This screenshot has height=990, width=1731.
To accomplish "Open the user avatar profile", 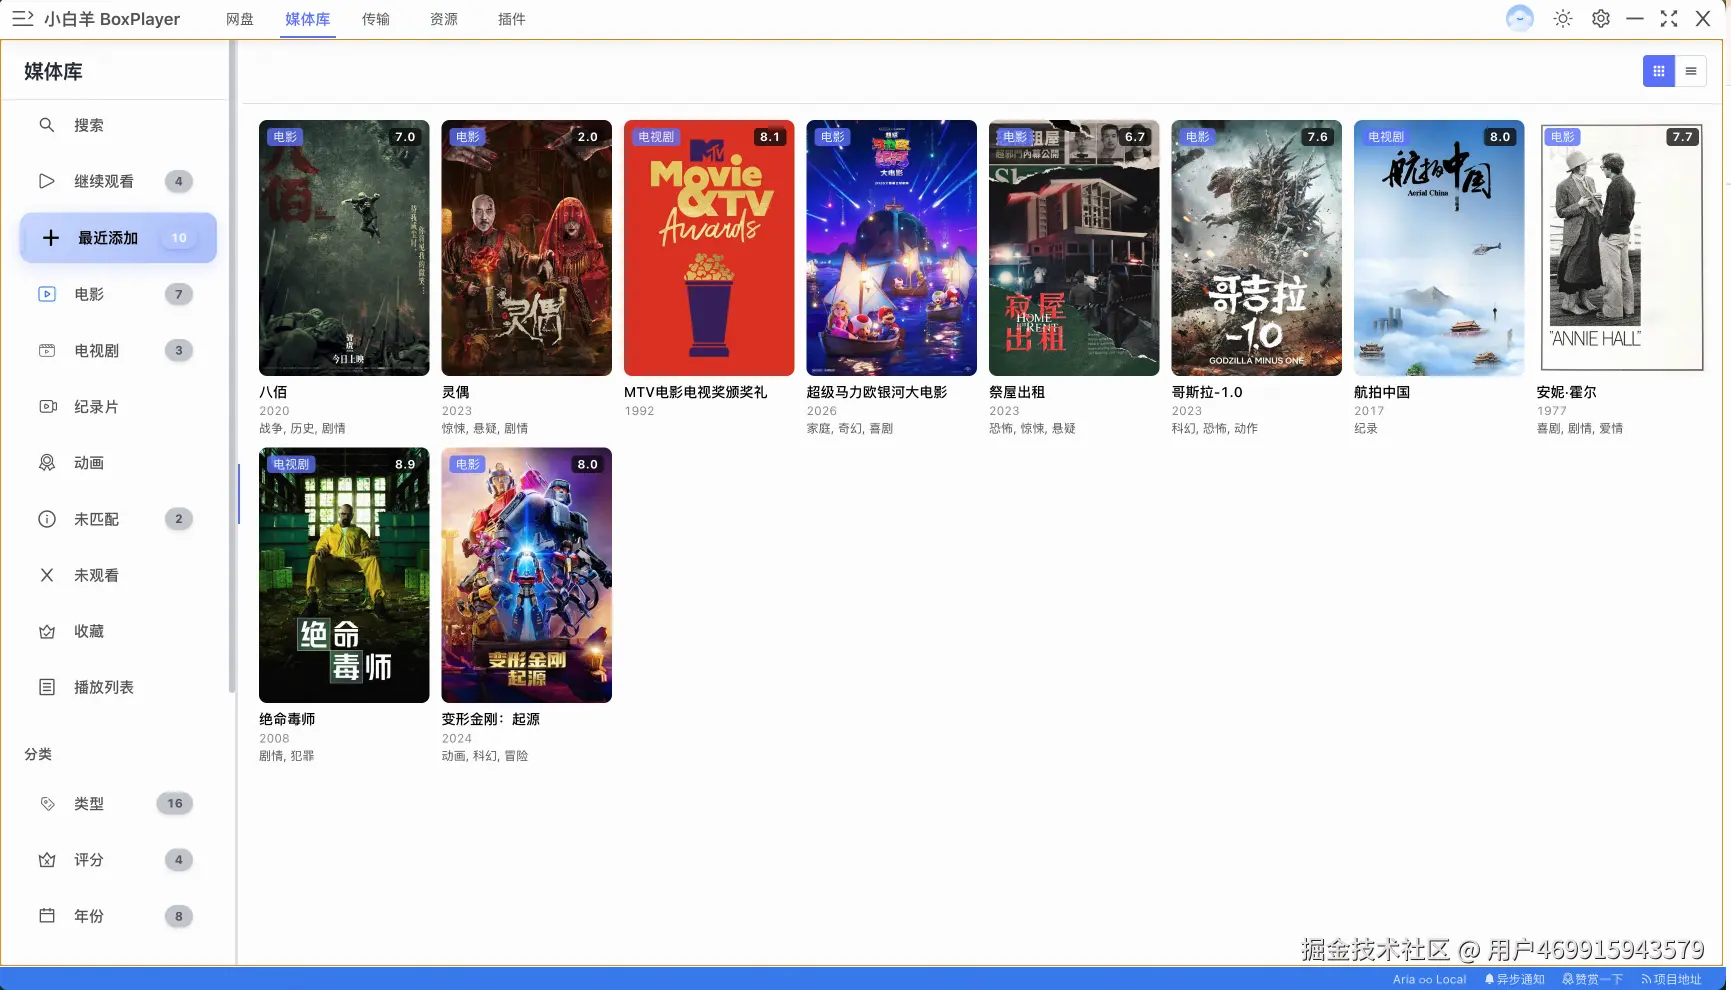I will [x=1519, y=19].
